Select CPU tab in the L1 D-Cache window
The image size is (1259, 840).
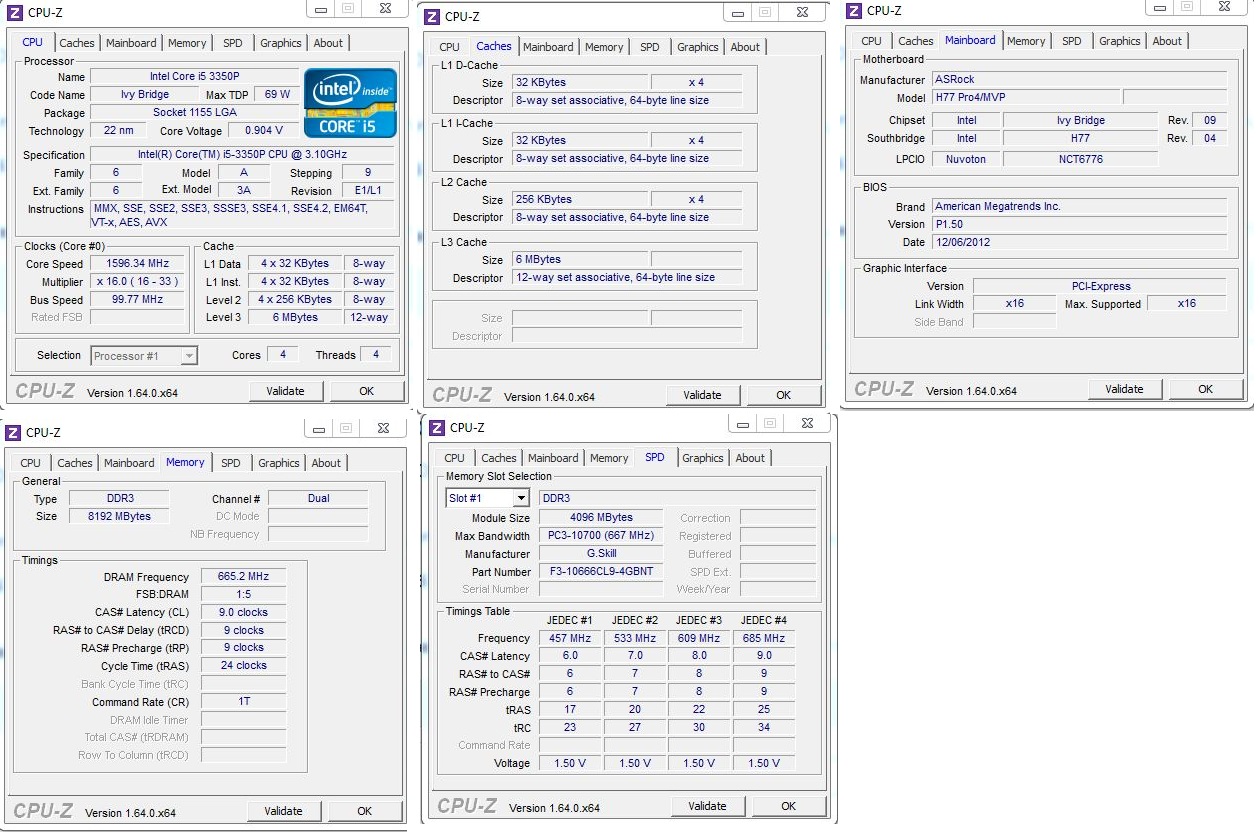click(x=450, y=47)
